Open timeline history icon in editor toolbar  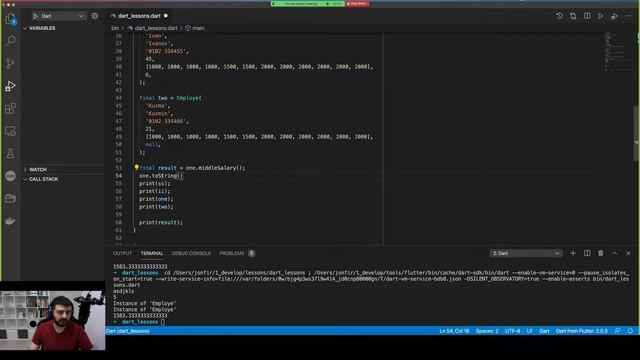[x=559, y=16]
